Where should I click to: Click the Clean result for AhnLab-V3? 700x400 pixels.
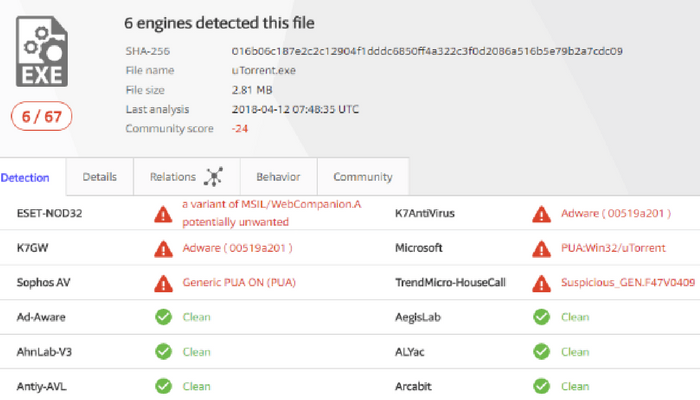[x=196, y=352]
